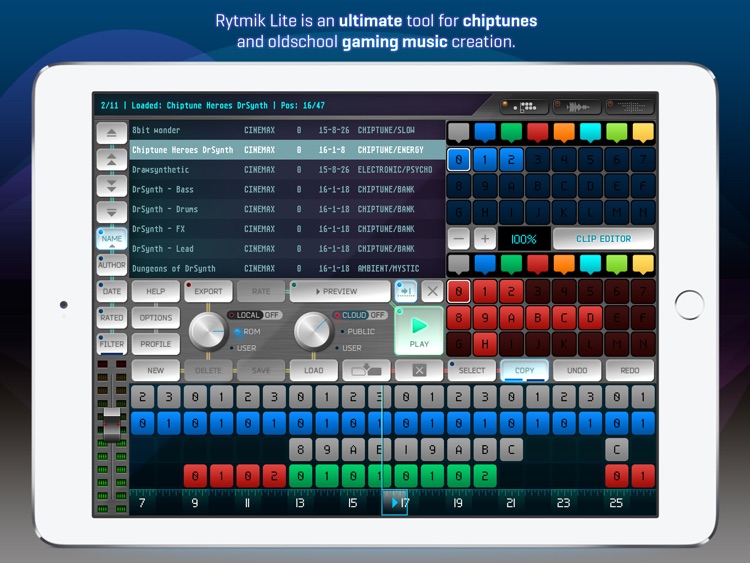Sort song list by RATED
Image resolution: width=750 pixels, height=563 pixels.
111,317
